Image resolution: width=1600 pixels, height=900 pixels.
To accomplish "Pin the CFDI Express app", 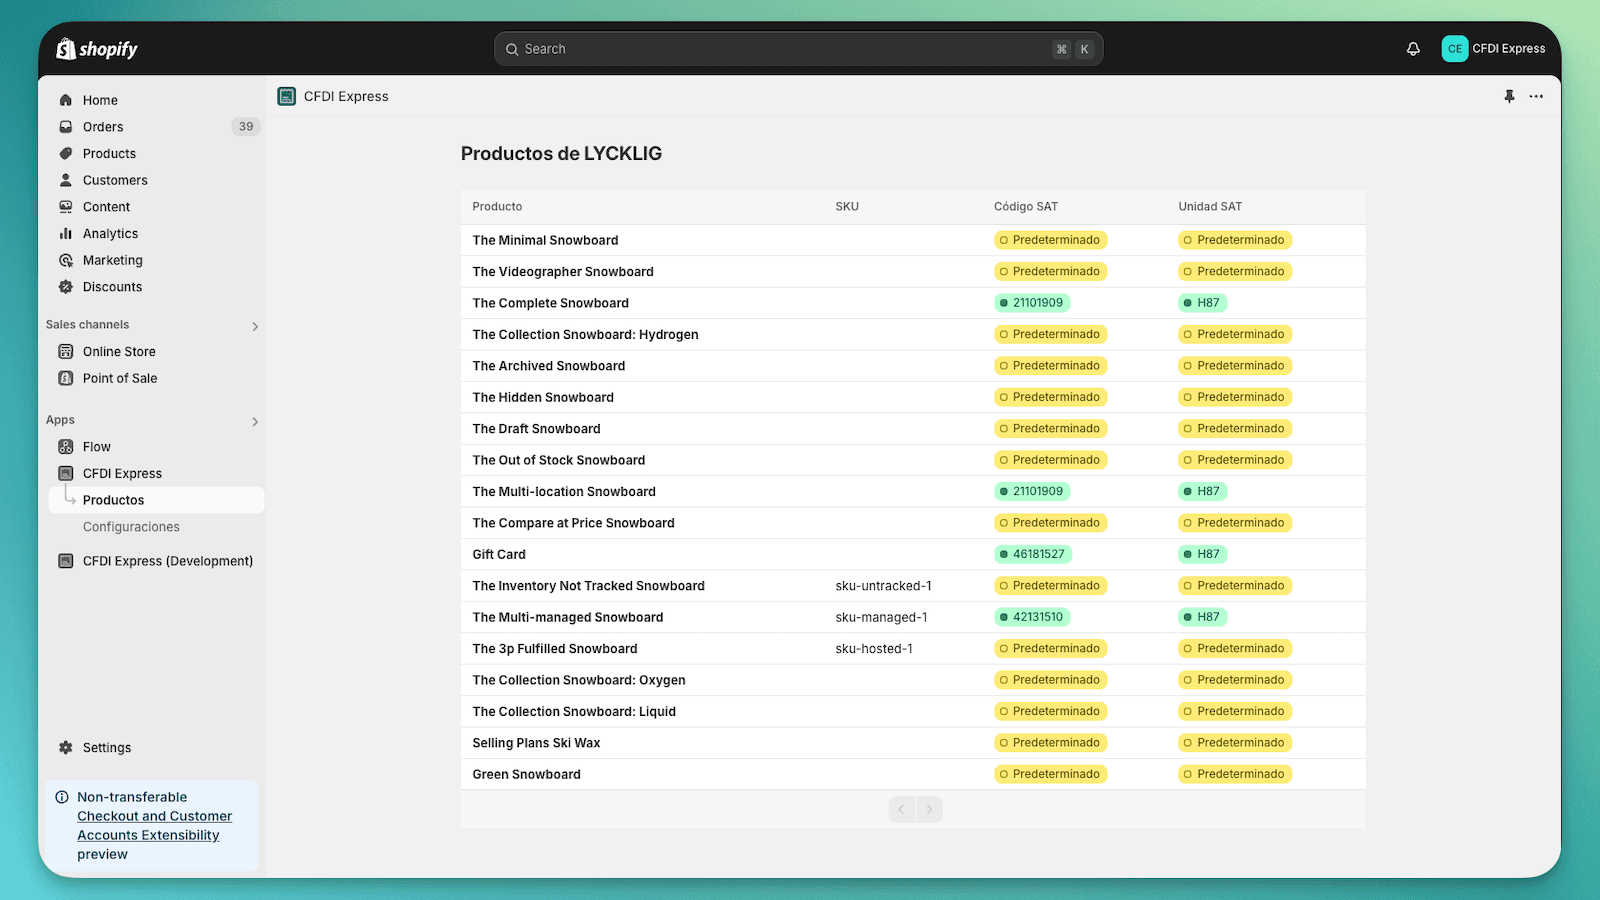I will (x=1509, y=97).
